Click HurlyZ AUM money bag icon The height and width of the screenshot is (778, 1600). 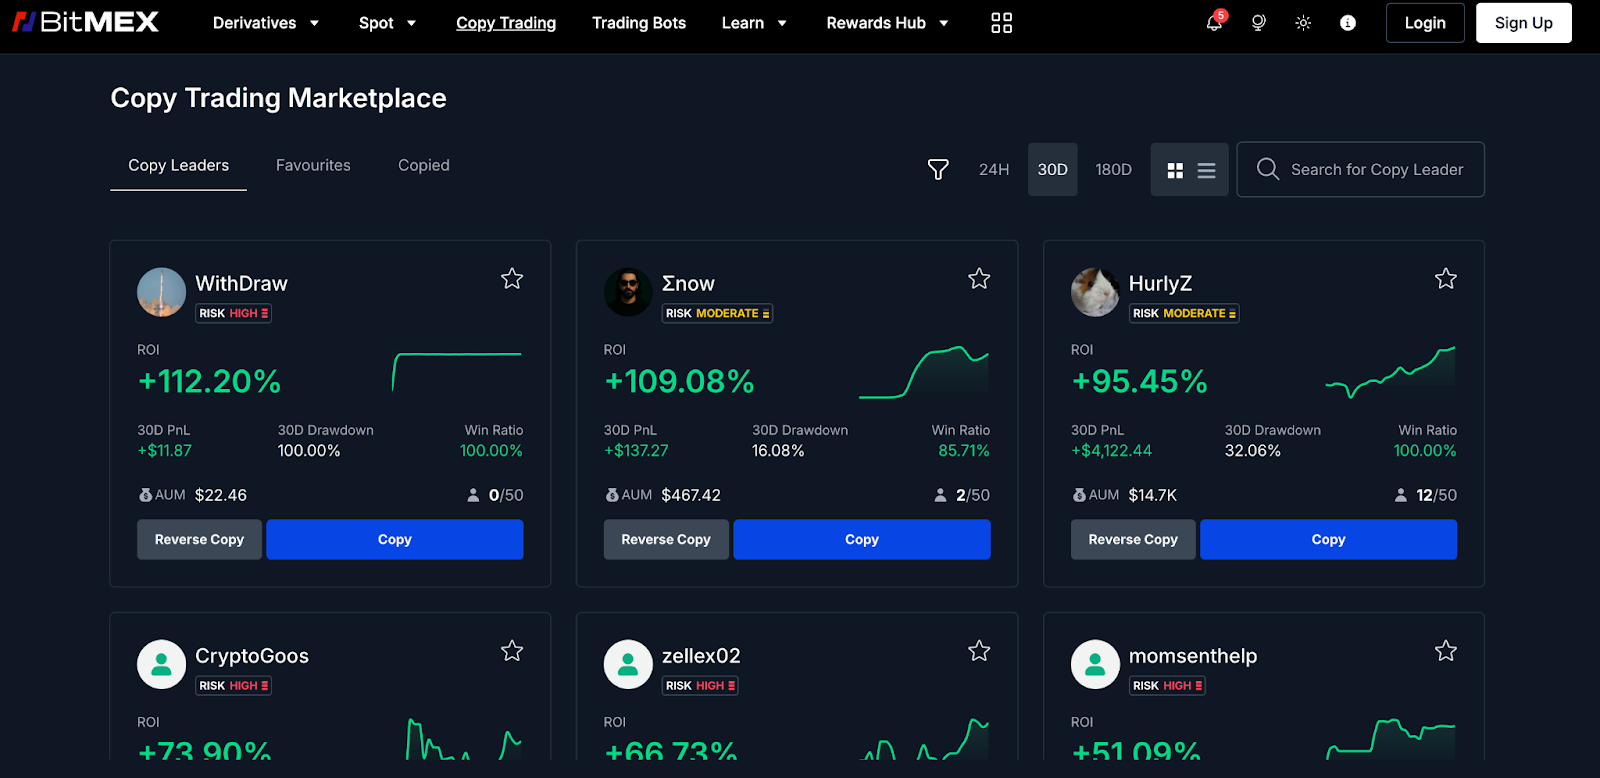[1079, 495]
